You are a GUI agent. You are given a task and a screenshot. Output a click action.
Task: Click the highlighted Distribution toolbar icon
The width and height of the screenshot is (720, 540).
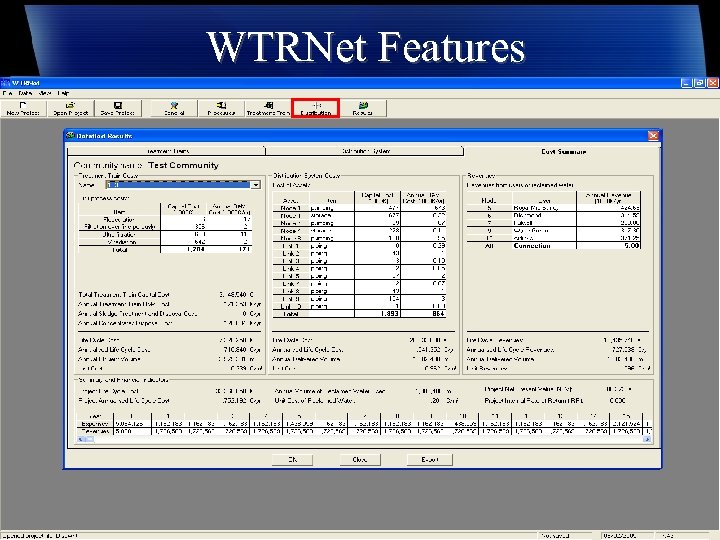(315, 108)
